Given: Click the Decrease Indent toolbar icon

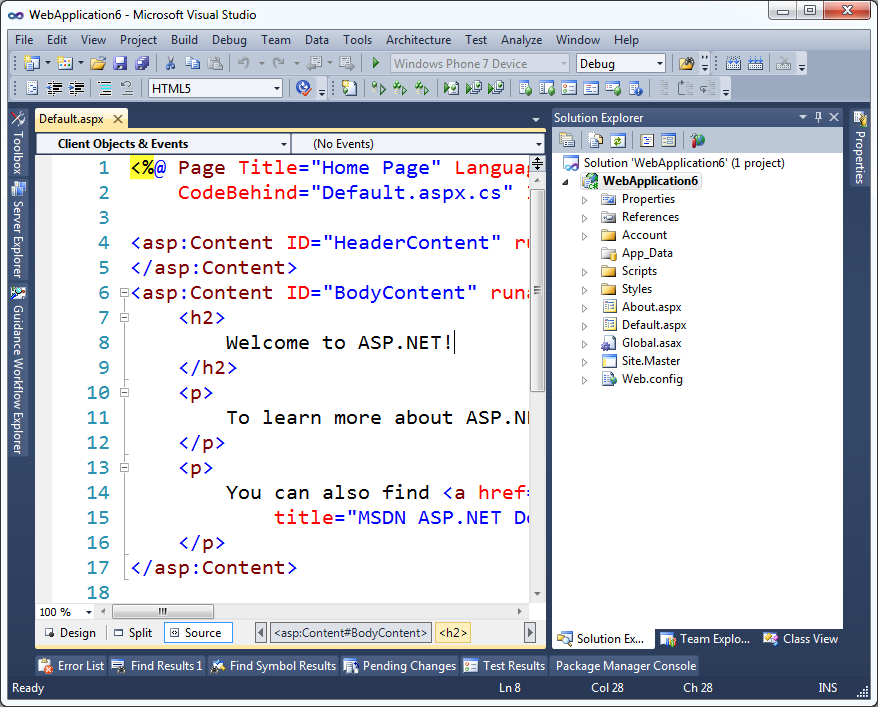Looking at the screenshot, I should point(54,88).
